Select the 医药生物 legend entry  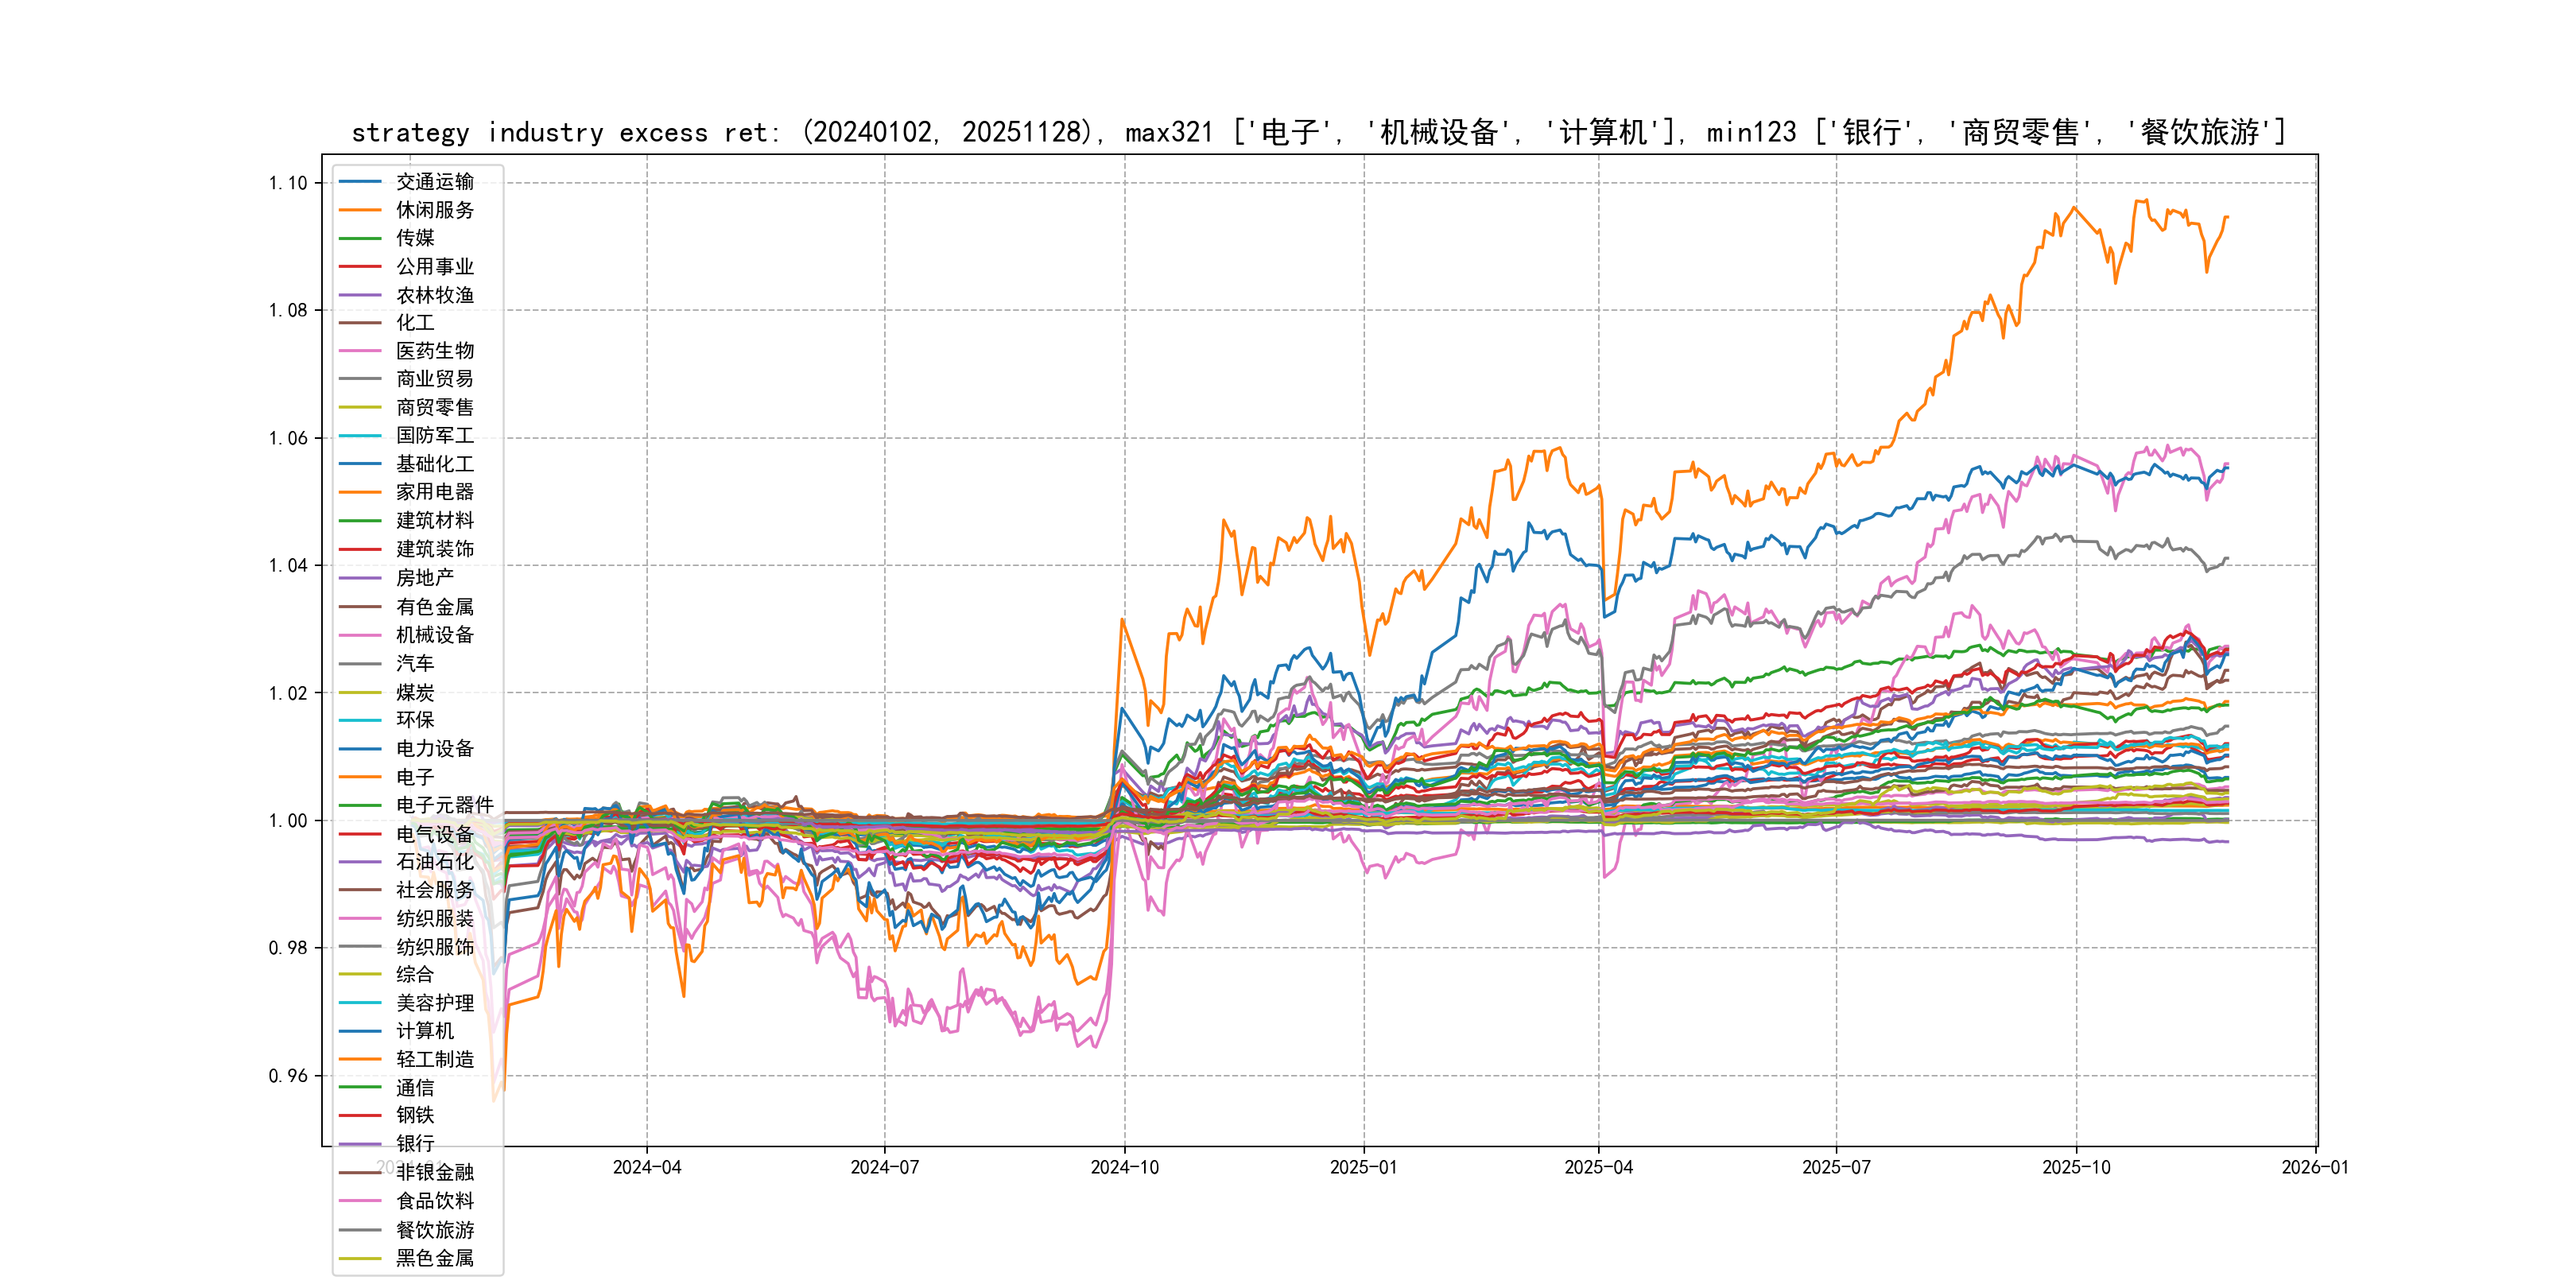434,351
